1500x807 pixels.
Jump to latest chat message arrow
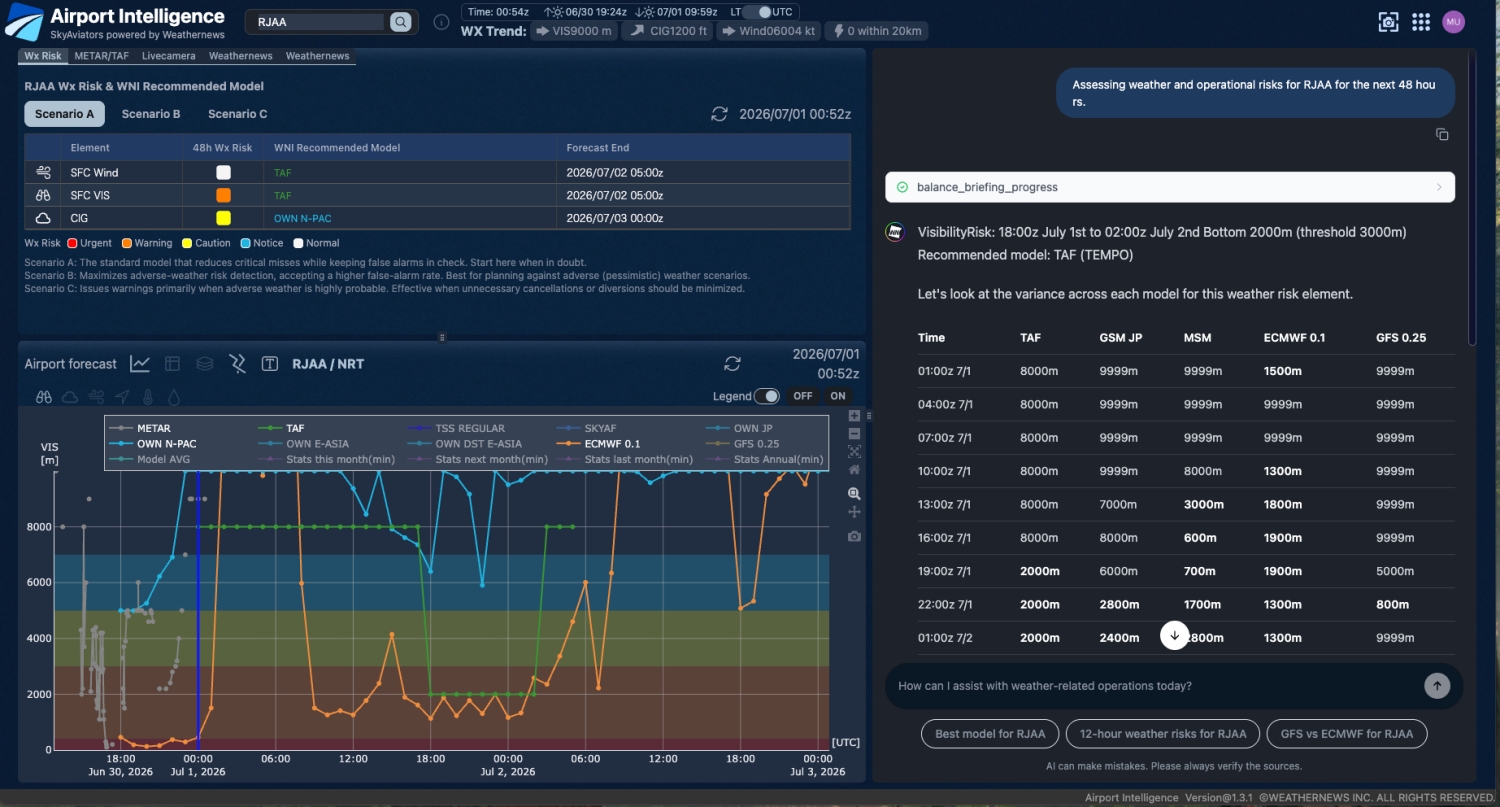point(1174,635)
